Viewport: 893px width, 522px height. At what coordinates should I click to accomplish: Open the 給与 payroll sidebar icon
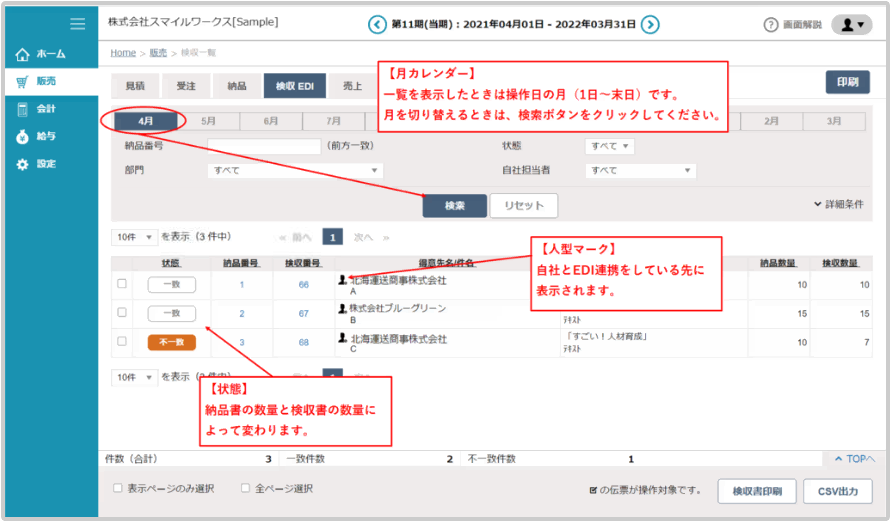(x=23, y=136)
